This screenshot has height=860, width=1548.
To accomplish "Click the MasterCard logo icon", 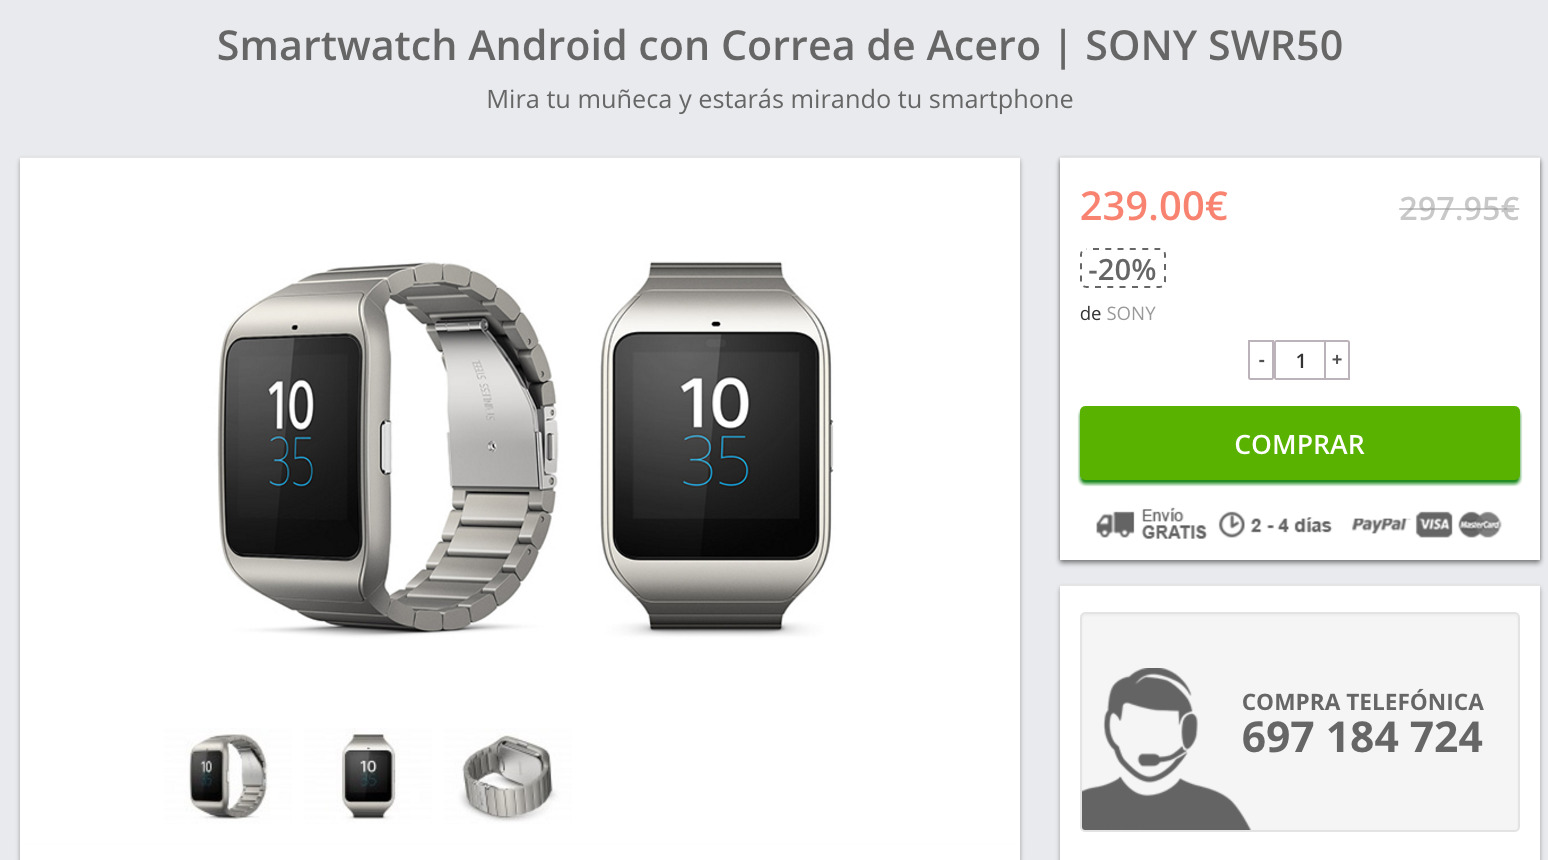I will (x=1480, y=524).
